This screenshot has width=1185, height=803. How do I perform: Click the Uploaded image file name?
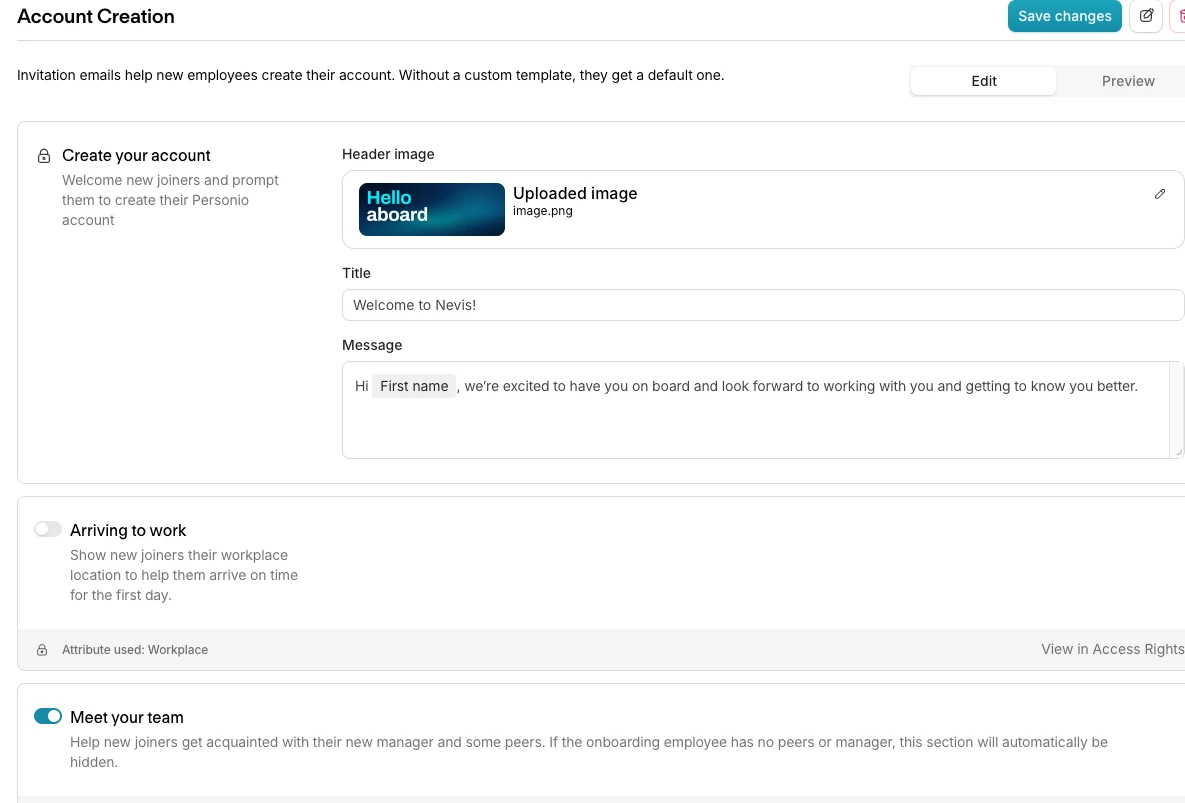(x=543, y=211)
